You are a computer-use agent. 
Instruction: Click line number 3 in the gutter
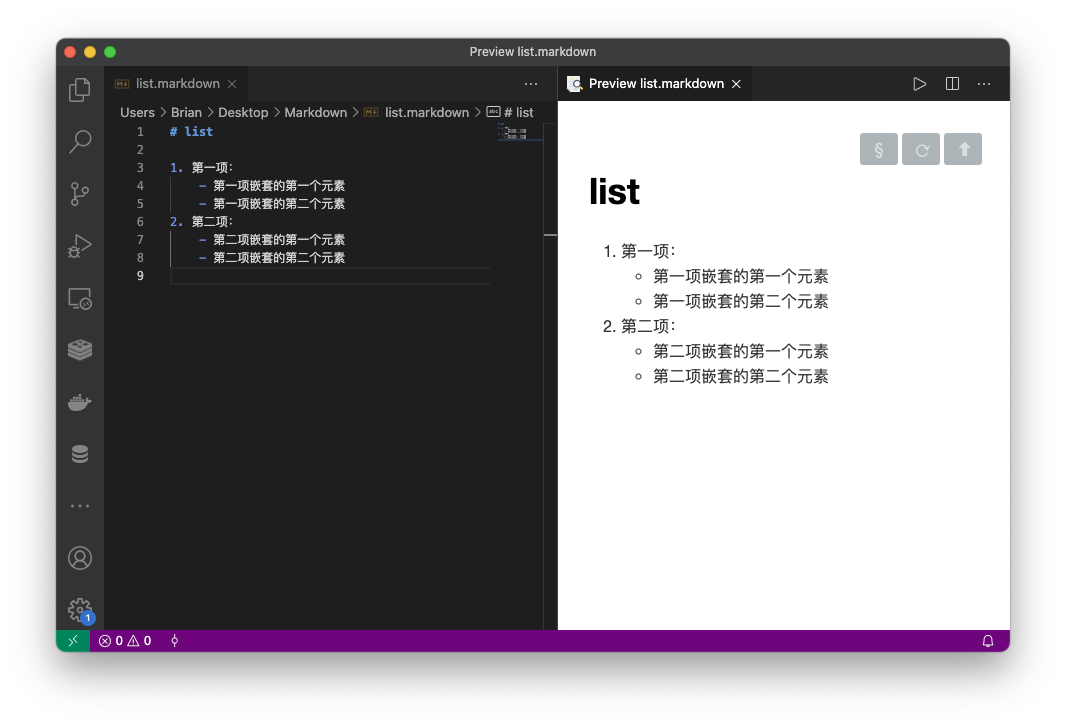[x=140, y=167]
